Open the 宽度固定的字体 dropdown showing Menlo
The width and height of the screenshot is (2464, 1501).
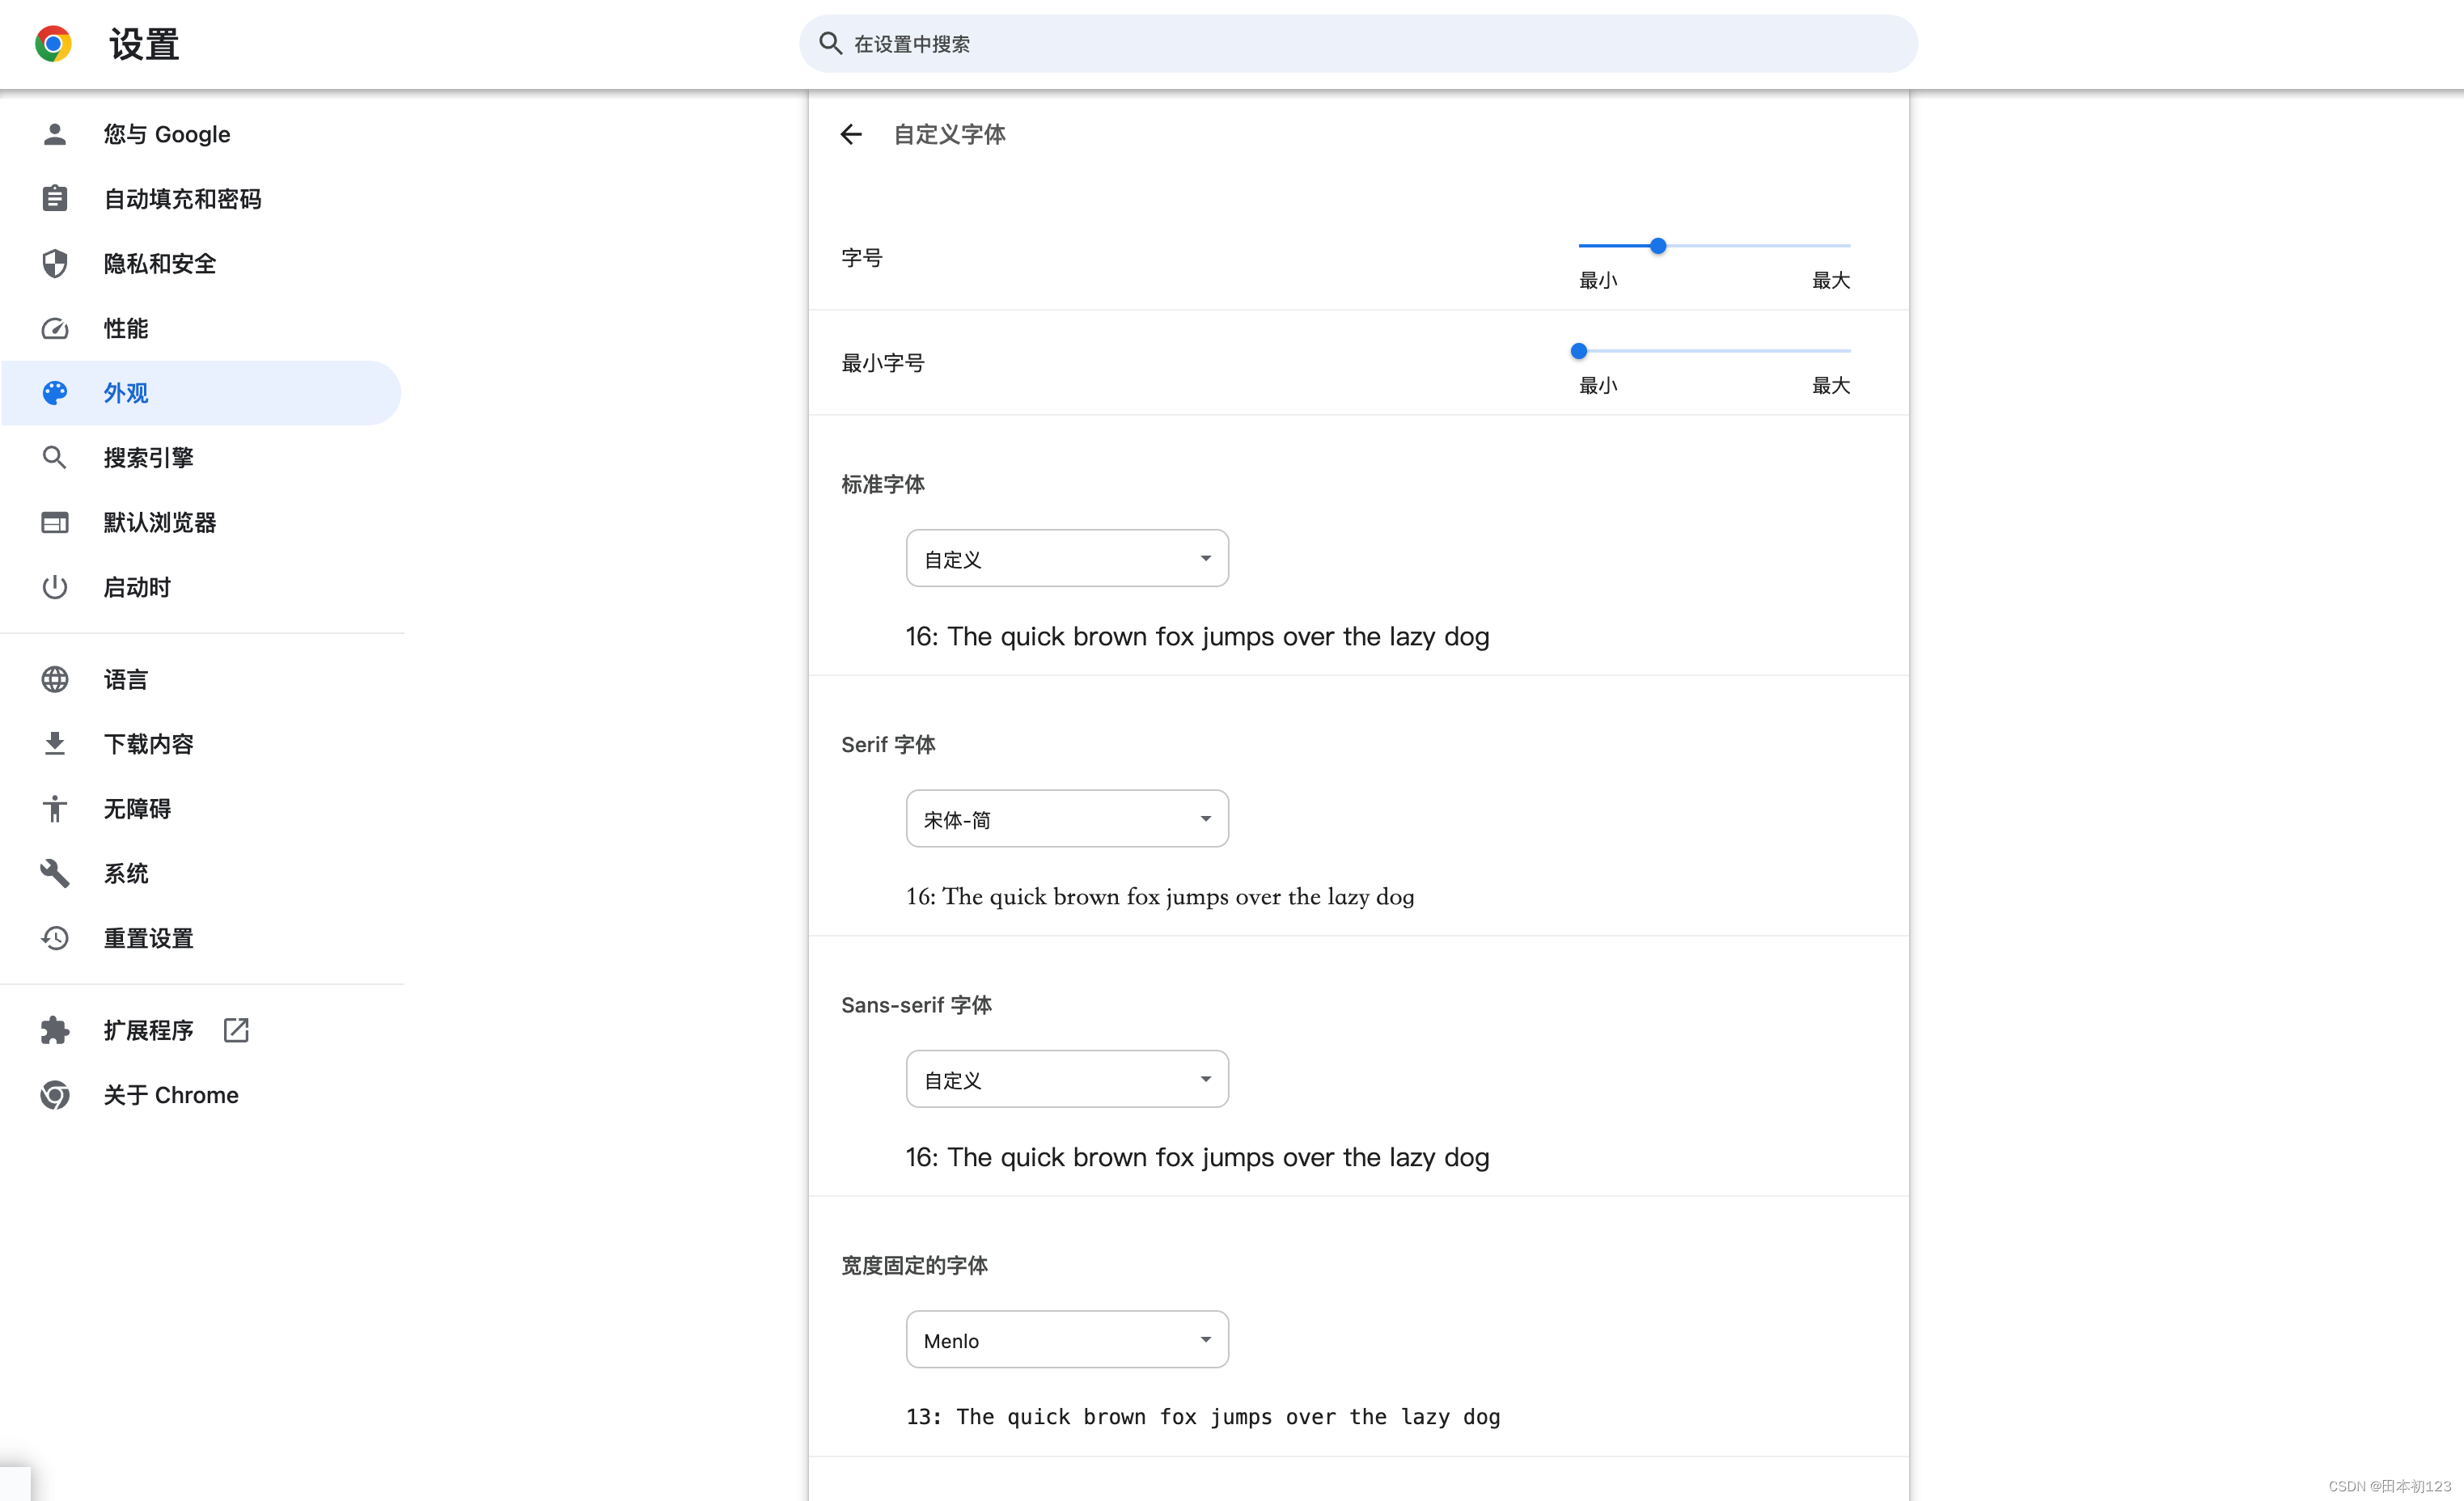(1067, 1340)
